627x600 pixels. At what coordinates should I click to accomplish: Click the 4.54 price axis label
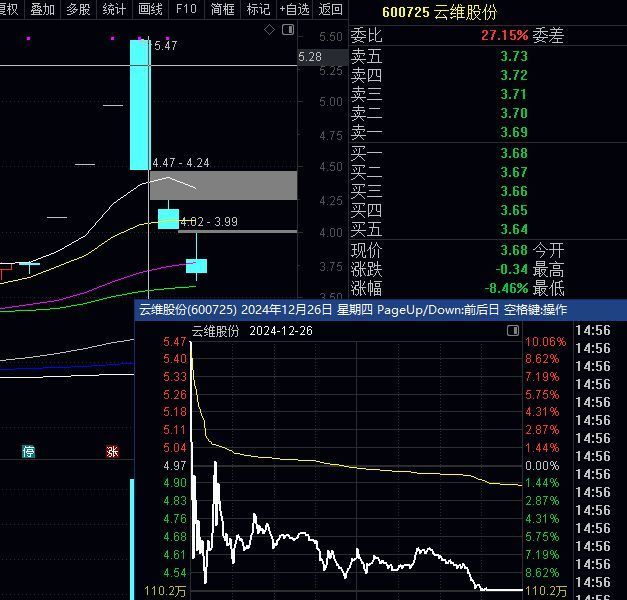175,572
